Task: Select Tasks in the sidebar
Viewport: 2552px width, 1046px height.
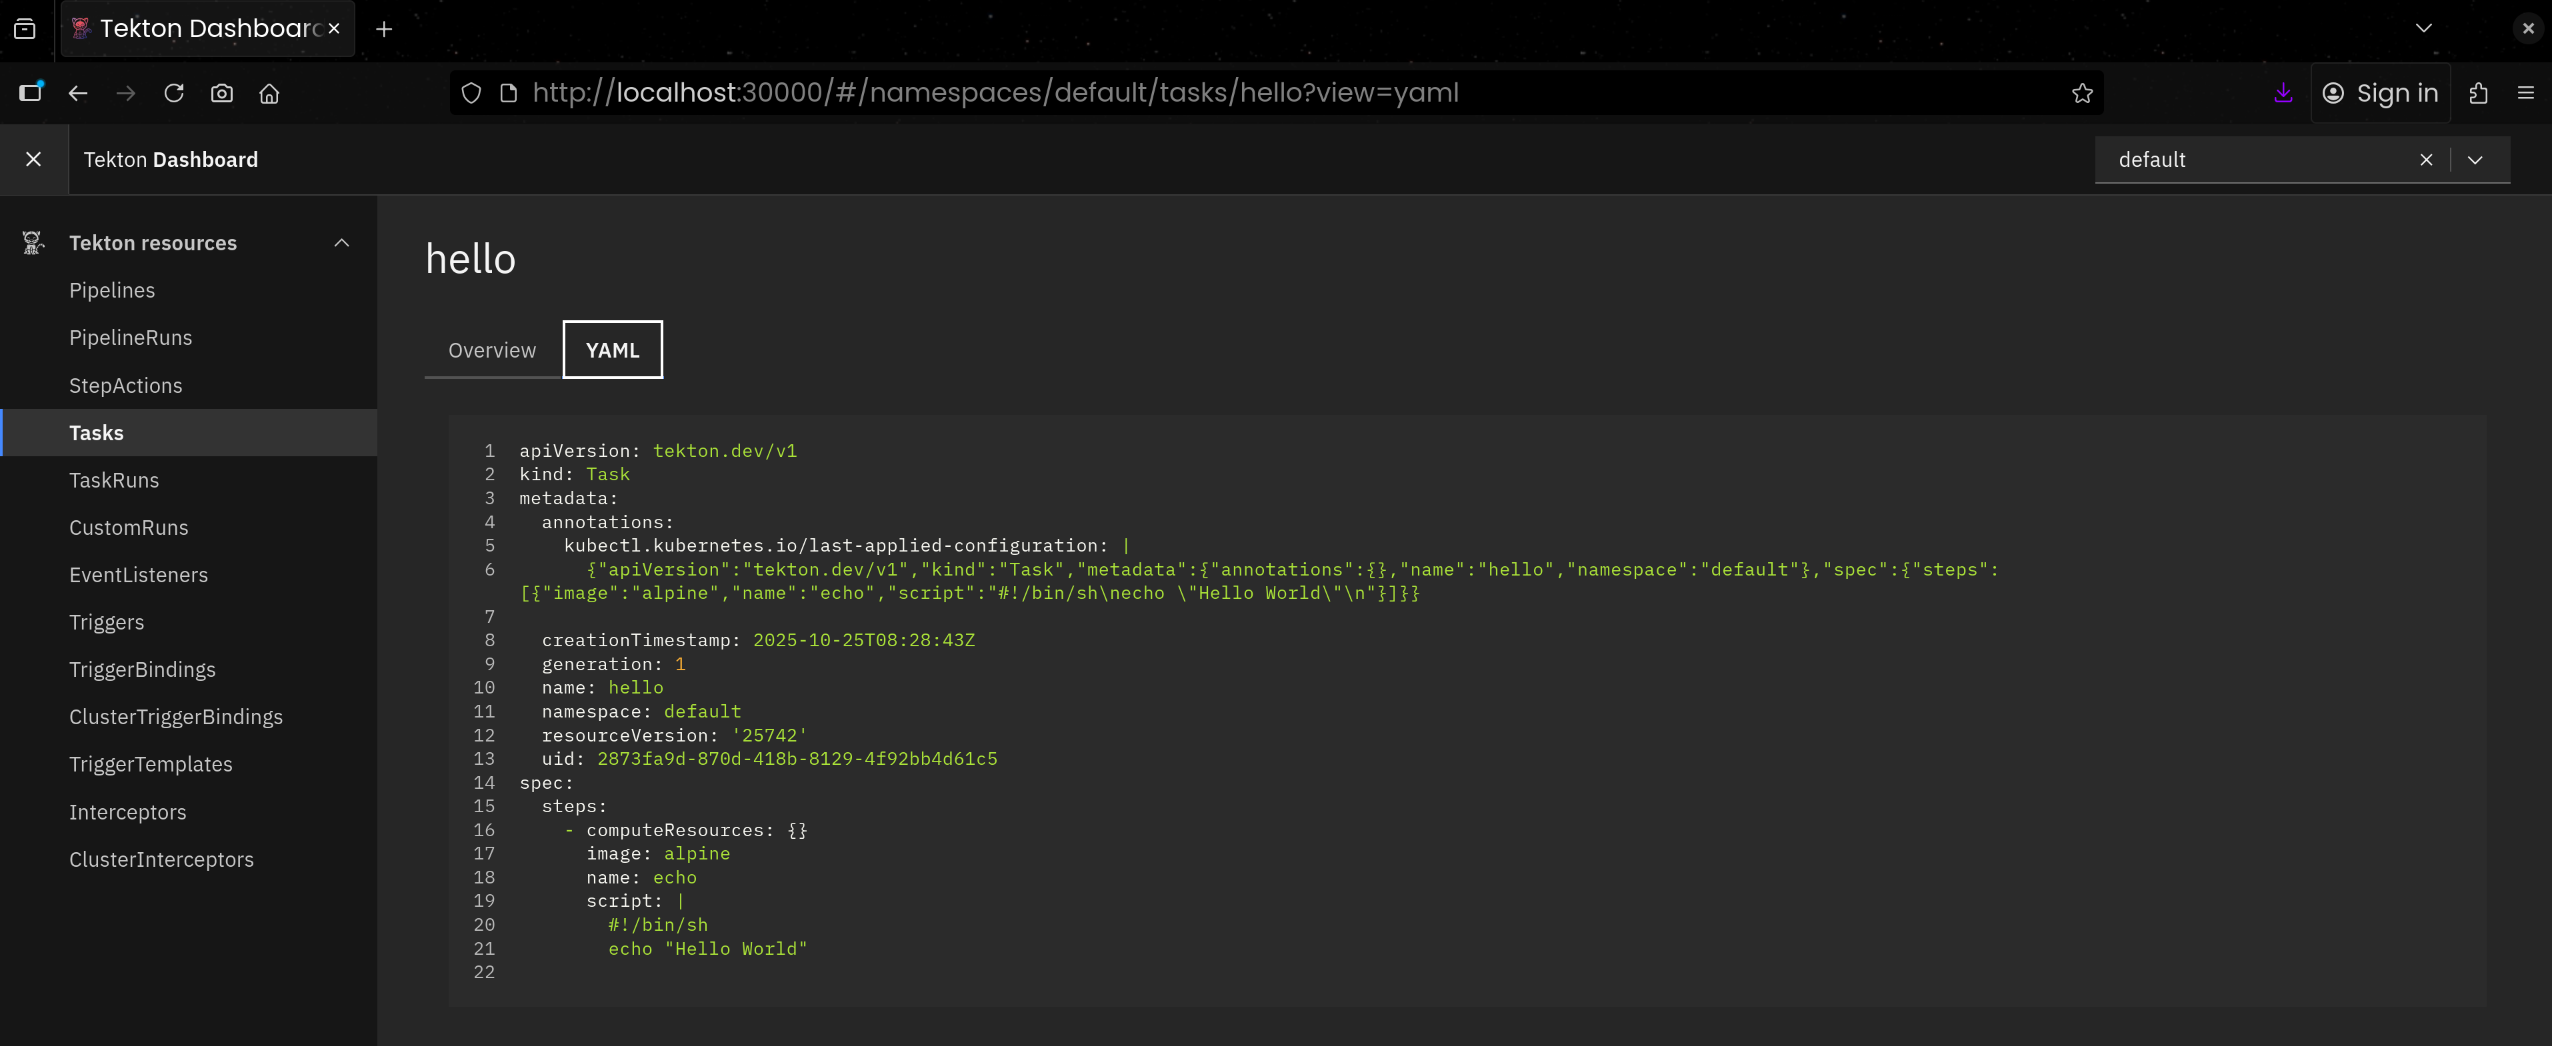Action: (97, 433)
